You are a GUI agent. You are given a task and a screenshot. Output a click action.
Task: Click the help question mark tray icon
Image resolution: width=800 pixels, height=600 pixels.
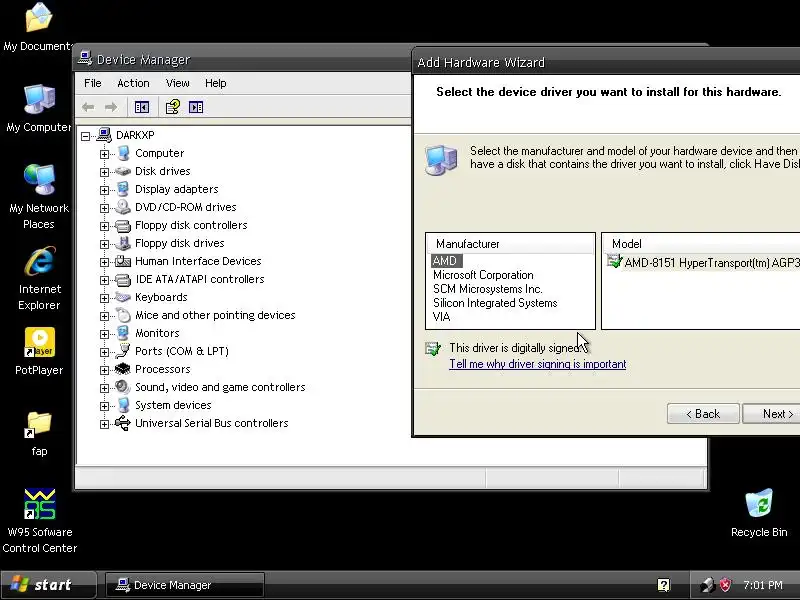[663, 585]
